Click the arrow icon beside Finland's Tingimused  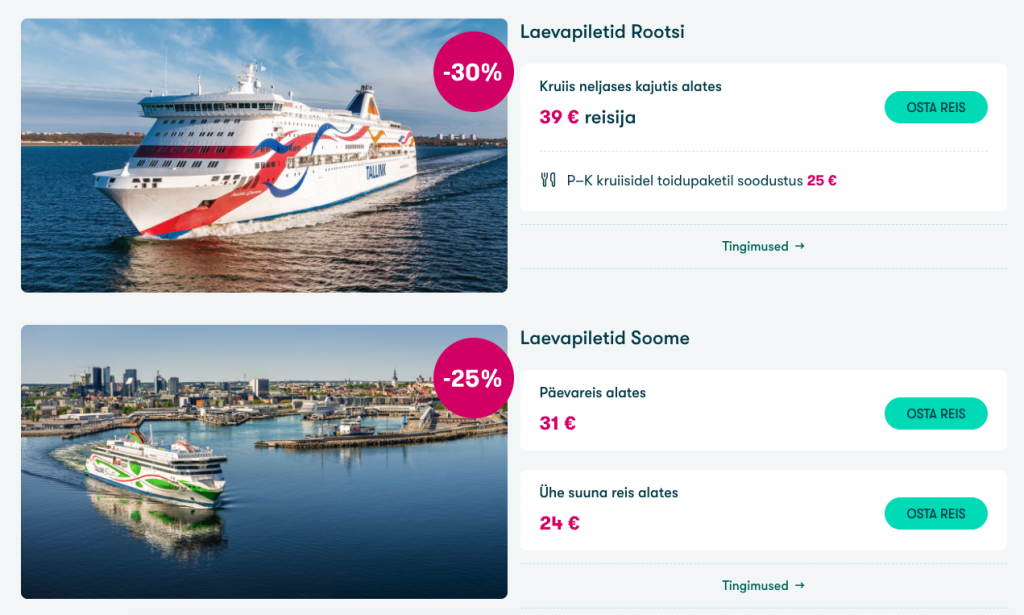(x=800, y=586)
